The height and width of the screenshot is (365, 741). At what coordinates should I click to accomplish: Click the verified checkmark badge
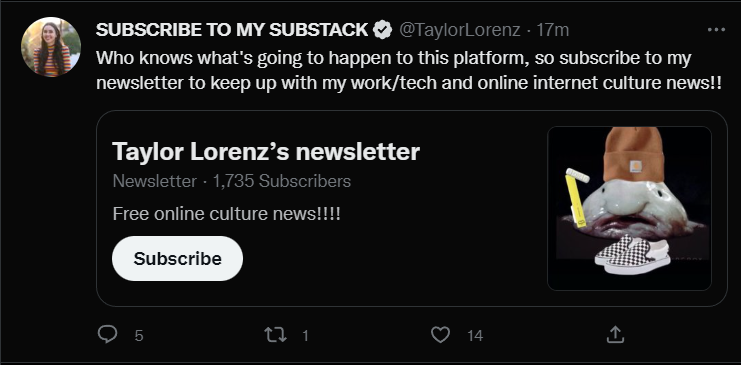point(382,30)
